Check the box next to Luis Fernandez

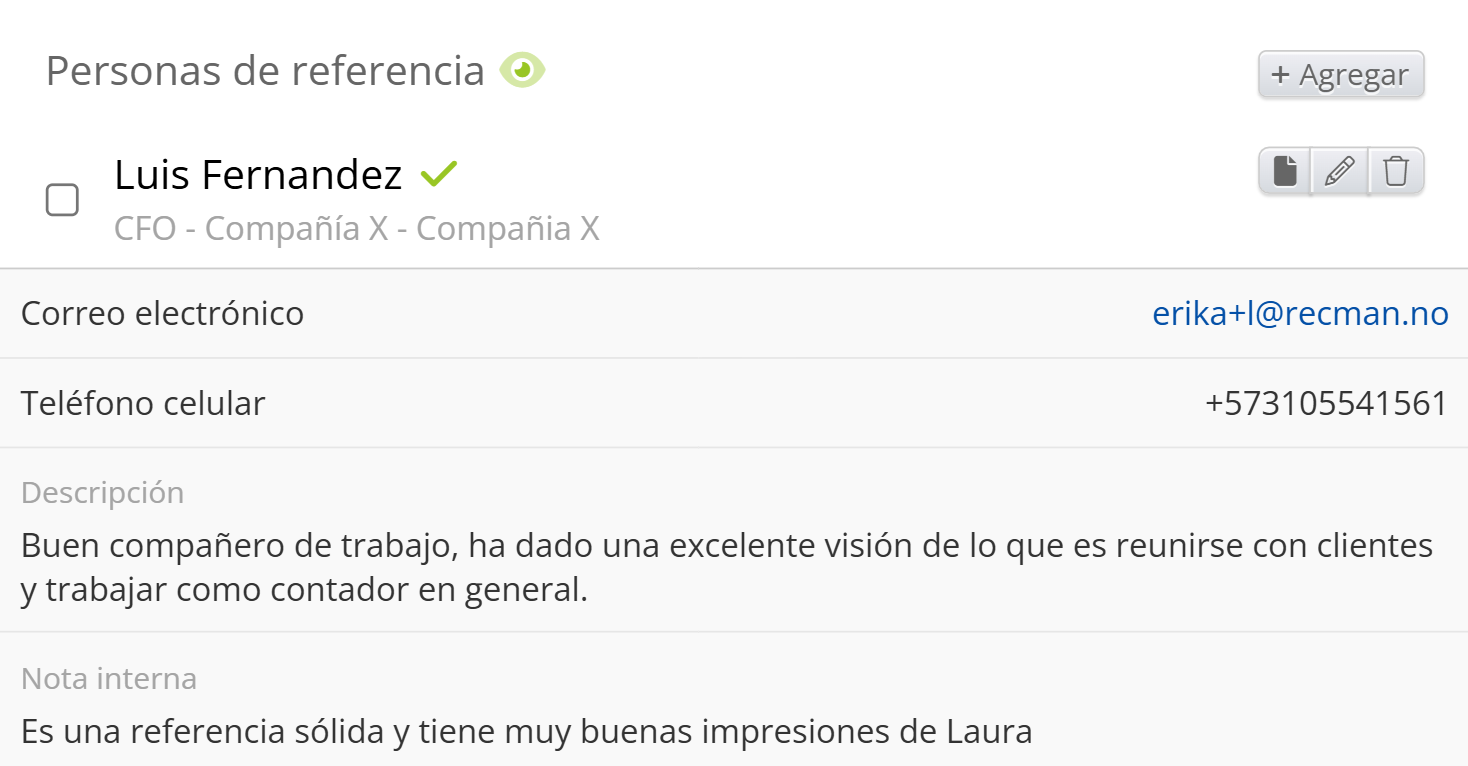point(62,200)
